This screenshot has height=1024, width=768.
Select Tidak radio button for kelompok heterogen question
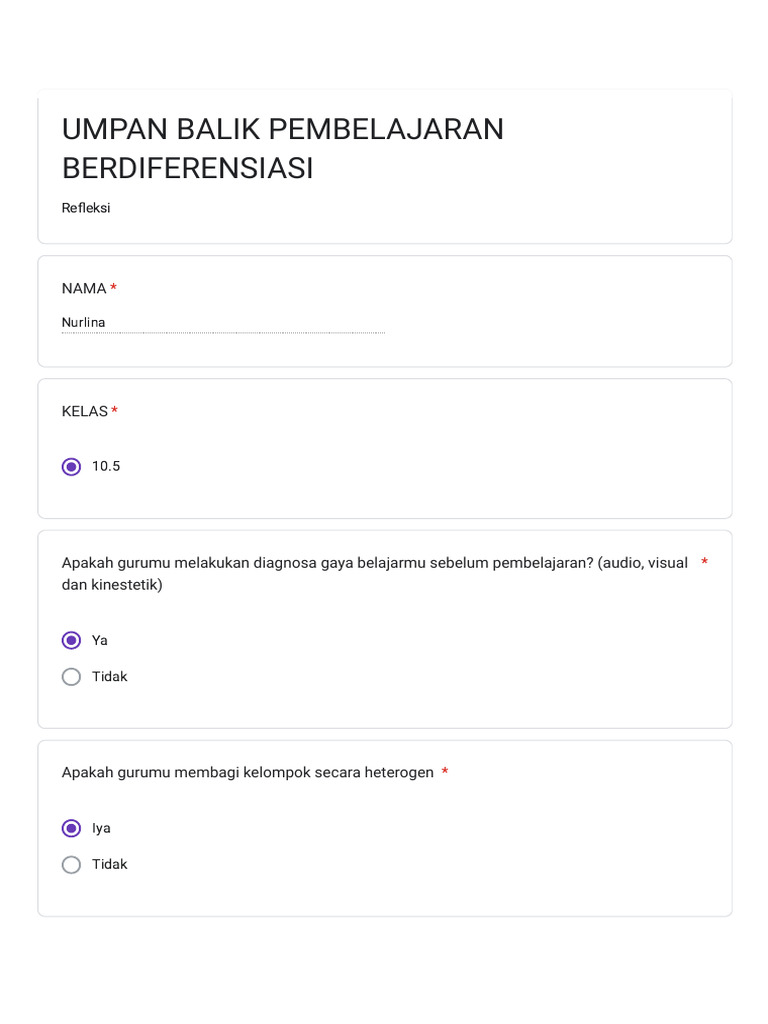click(71, 865)
